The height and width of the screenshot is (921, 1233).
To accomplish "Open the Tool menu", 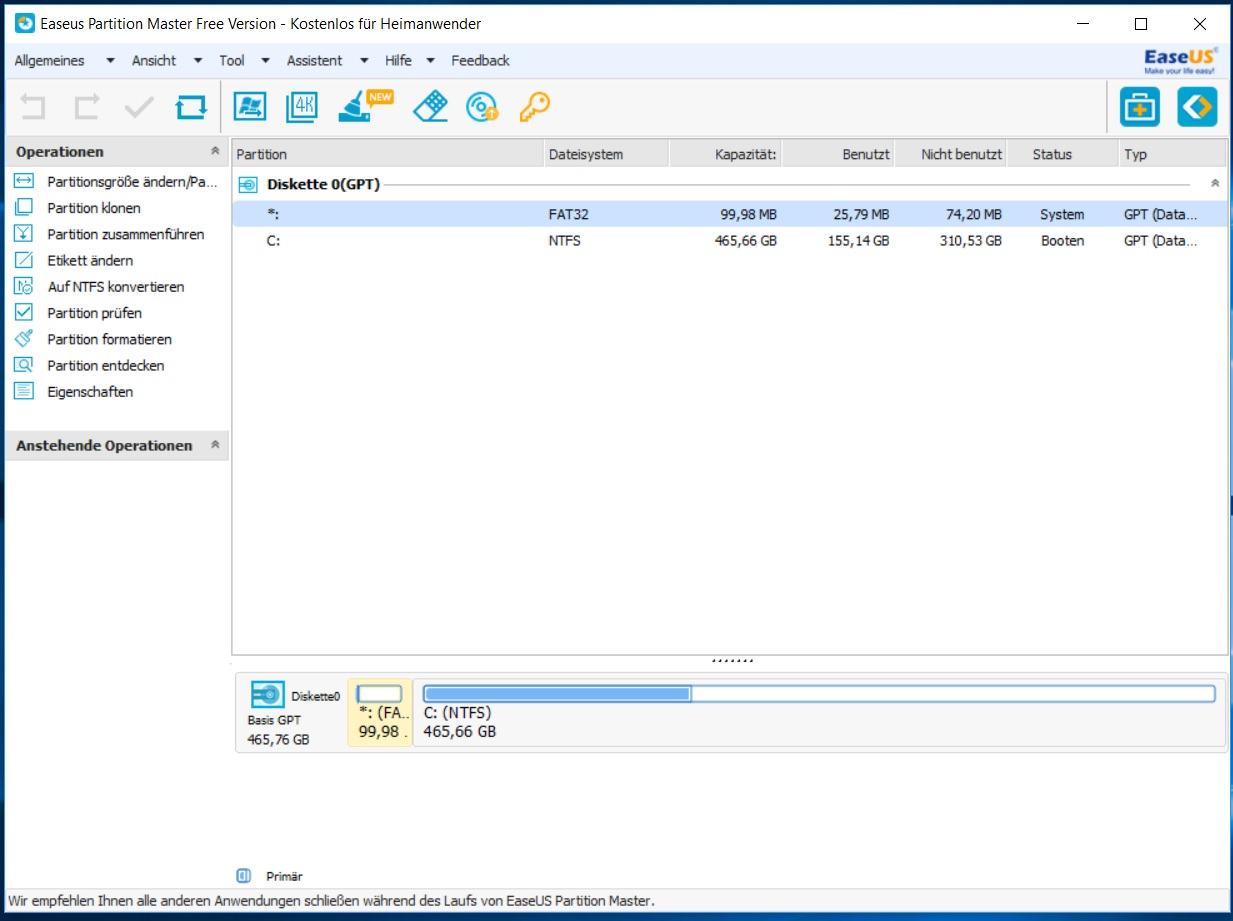I will click(232, 60).
